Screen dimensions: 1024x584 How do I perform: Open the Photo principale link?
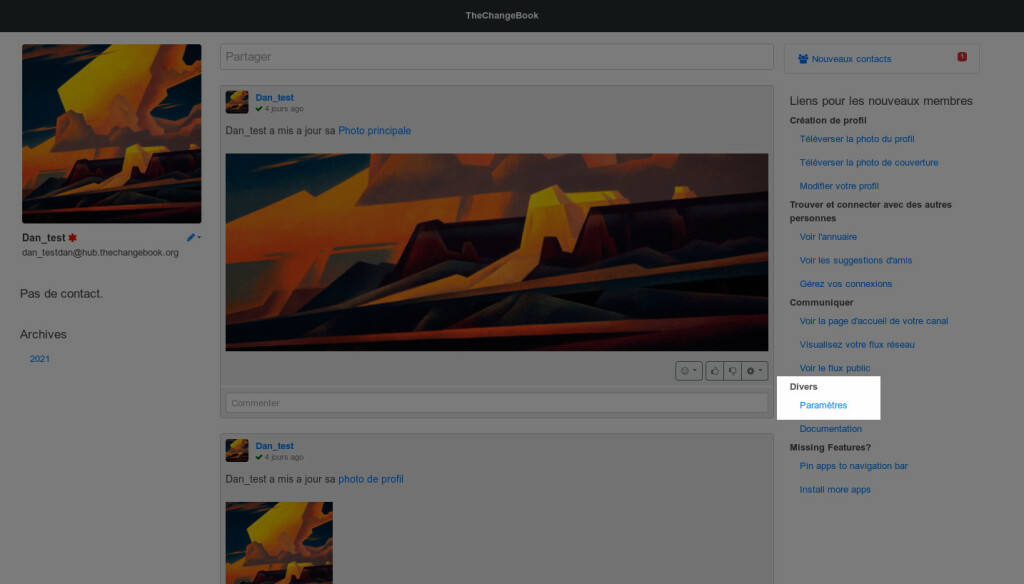[374, 131]
